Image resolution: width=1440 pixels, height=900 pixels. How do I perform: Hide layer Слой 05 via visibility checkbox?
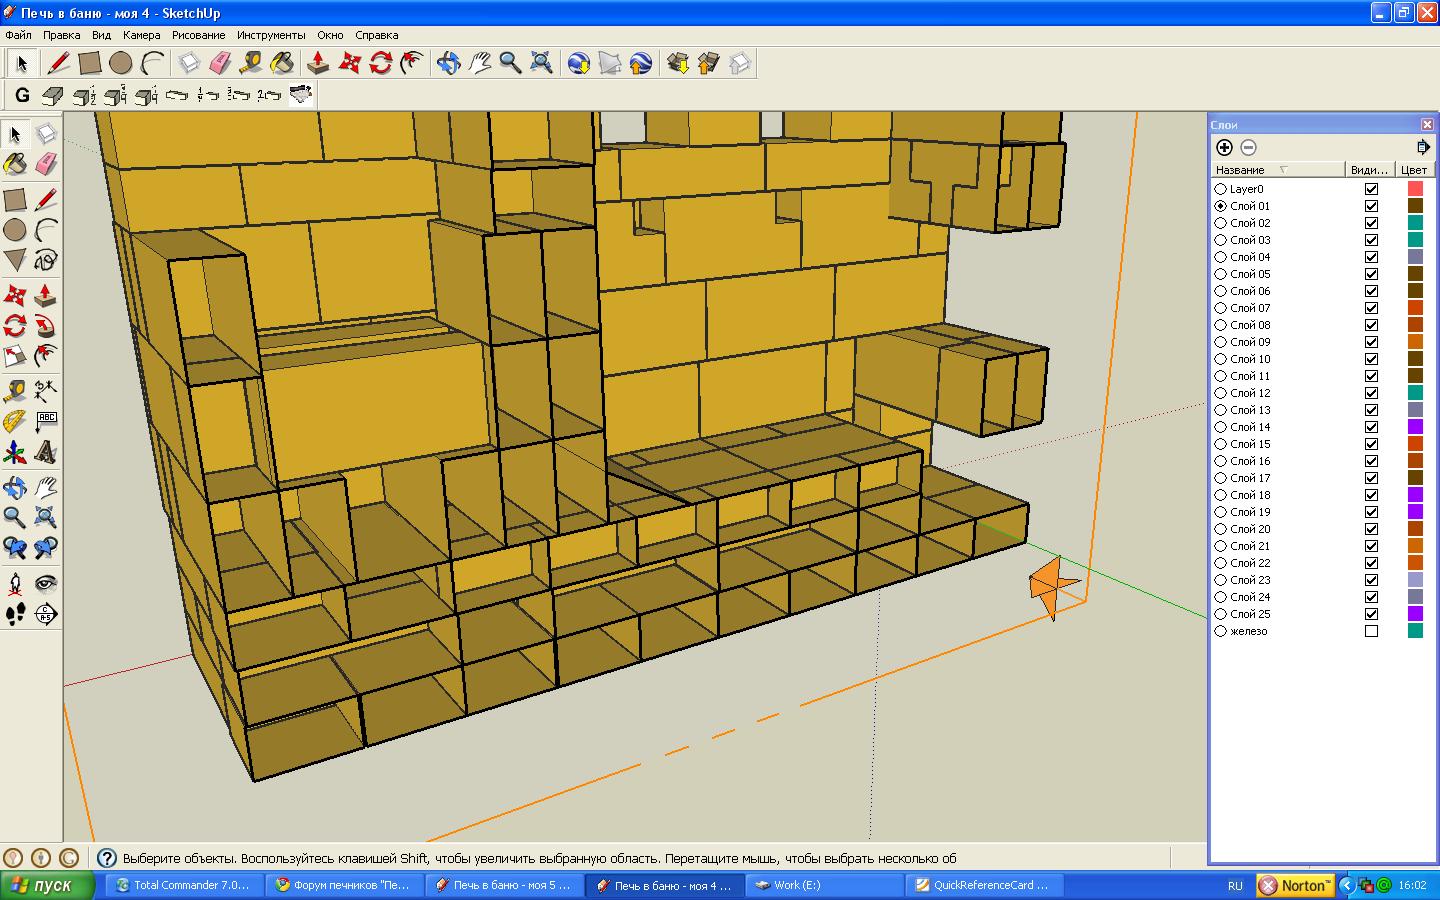[x=1371, y=274]
